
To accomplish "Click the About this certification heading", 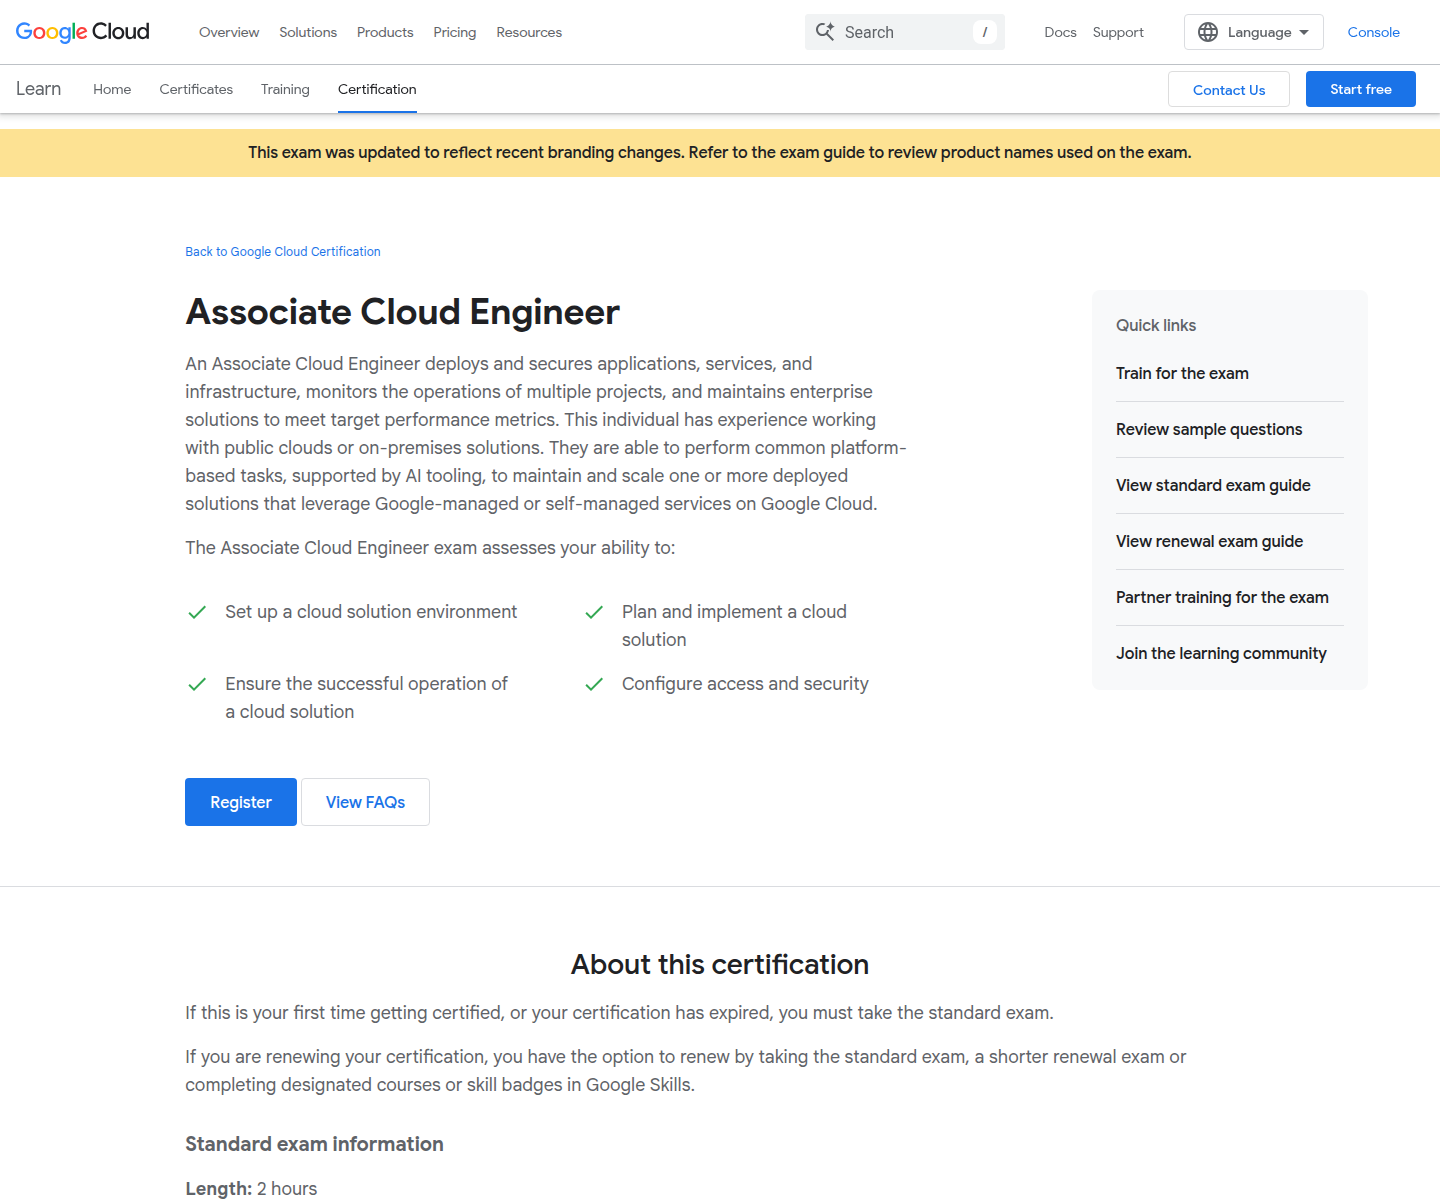I will [x=720, y=964].
